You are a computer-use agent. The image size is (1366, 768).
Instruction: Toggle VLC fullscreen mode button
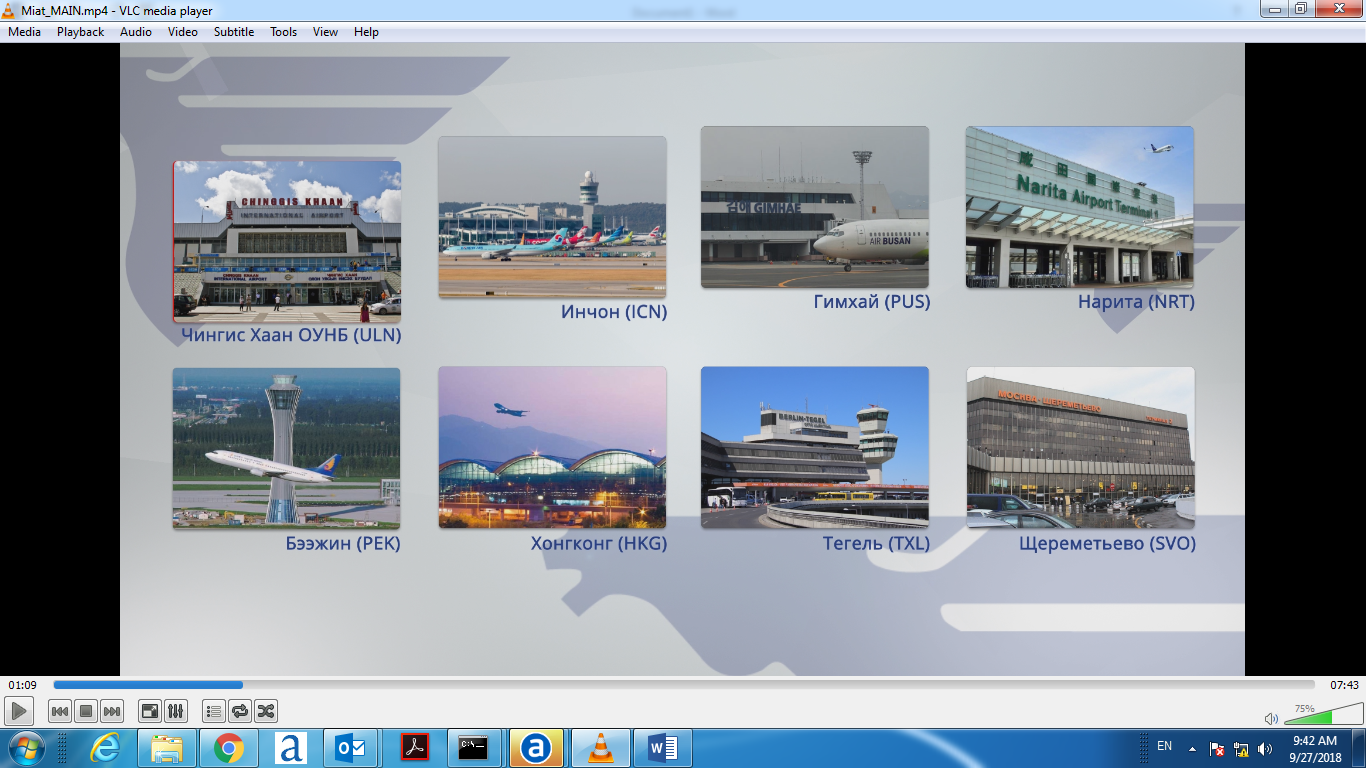150,711
